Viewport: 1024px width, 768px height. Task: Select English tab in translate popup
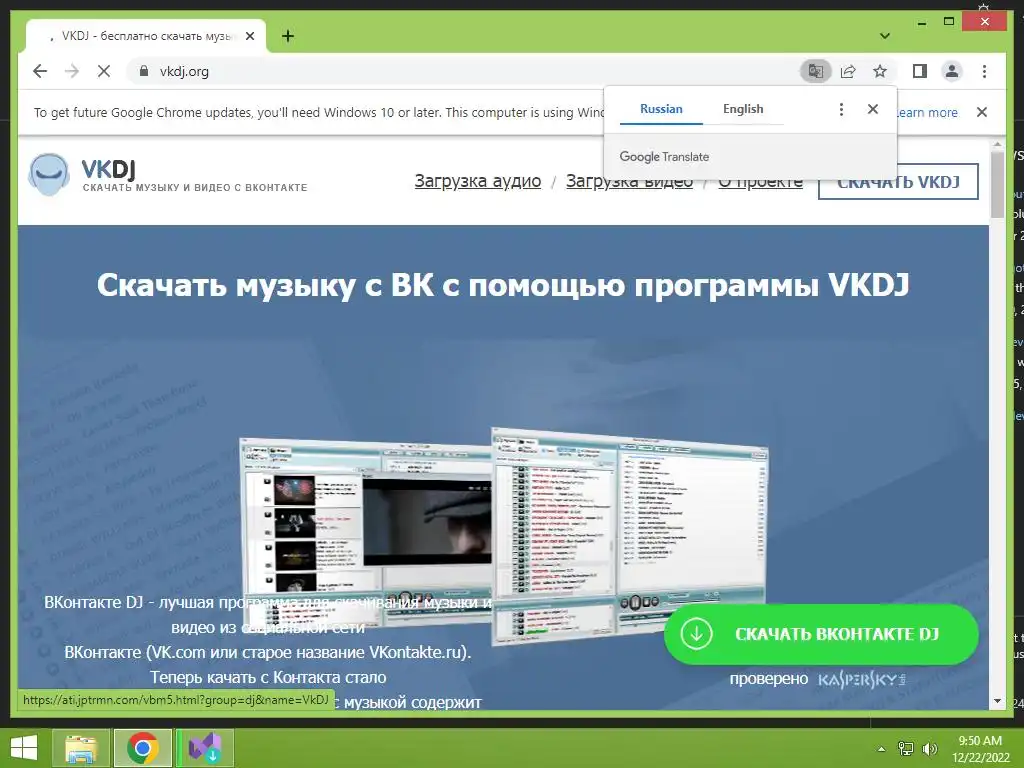point(743,109)
